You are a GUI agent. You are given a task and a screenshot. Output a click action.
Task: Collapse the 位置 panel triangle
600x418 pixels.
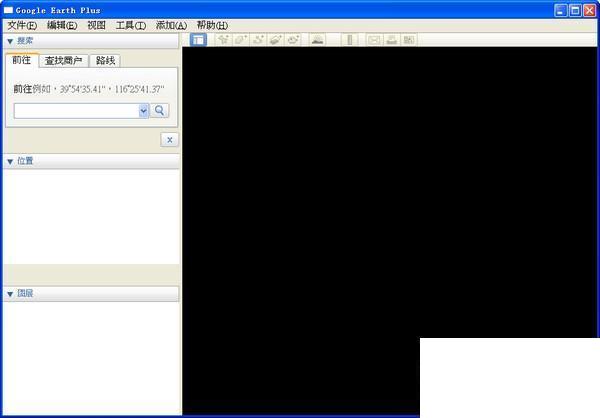pos(10,162)
